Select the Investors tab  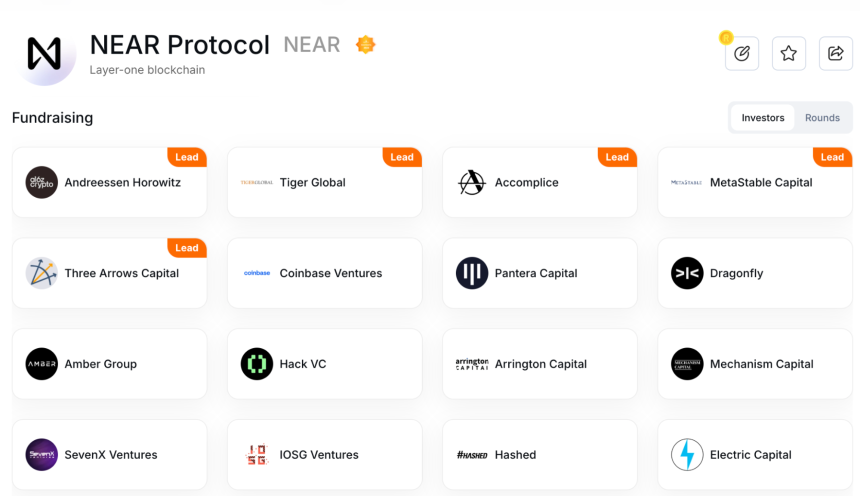(762, 117)
